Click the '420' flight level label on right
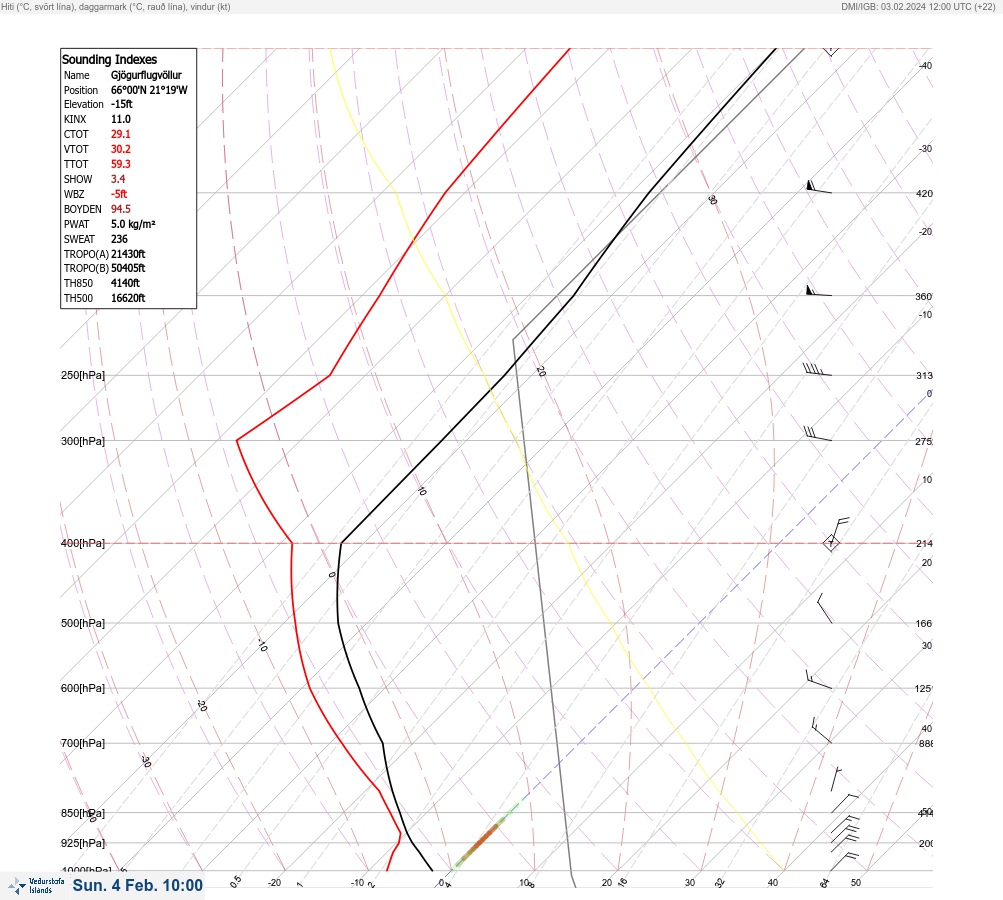1003x900 pixels. [x=924, y=193]
